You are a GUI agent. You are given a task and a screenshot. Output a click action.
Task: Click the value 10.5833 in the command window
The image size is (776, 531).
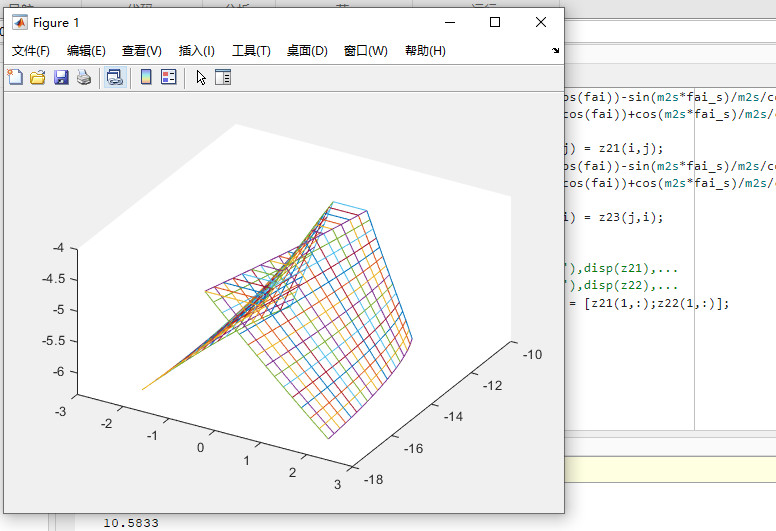(x=131, y=523)
